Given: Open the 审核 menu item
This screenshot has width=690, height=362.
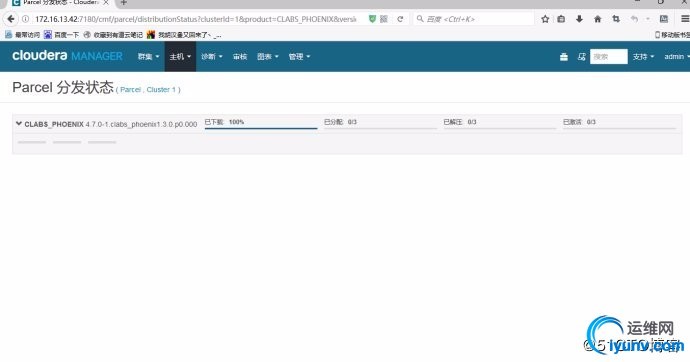Looking at the screenshot, I should coord(240,57).
